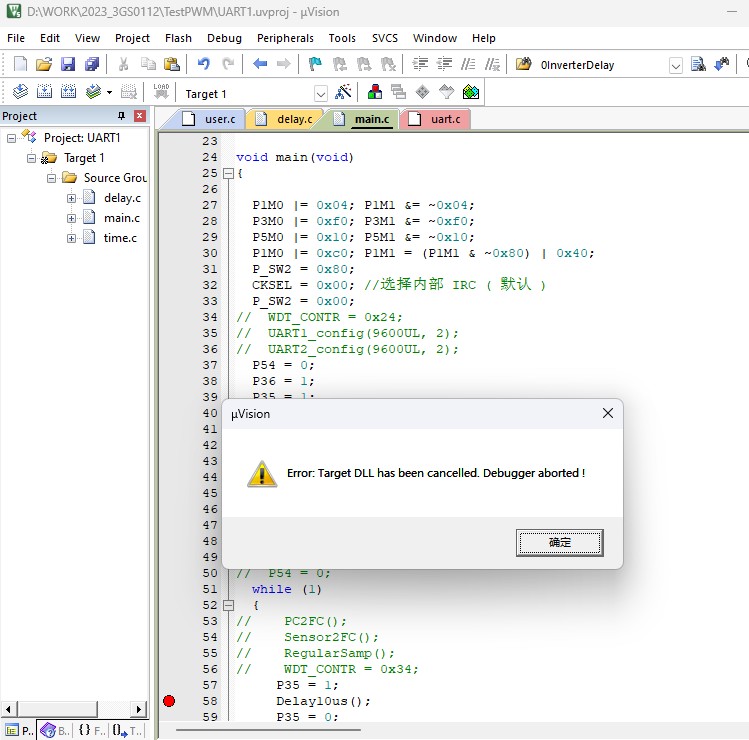Image resolution: width=749 pixels, height=740 pixels.
Task: Collapse the Target 1 tree node
Action: coord(32,158)
